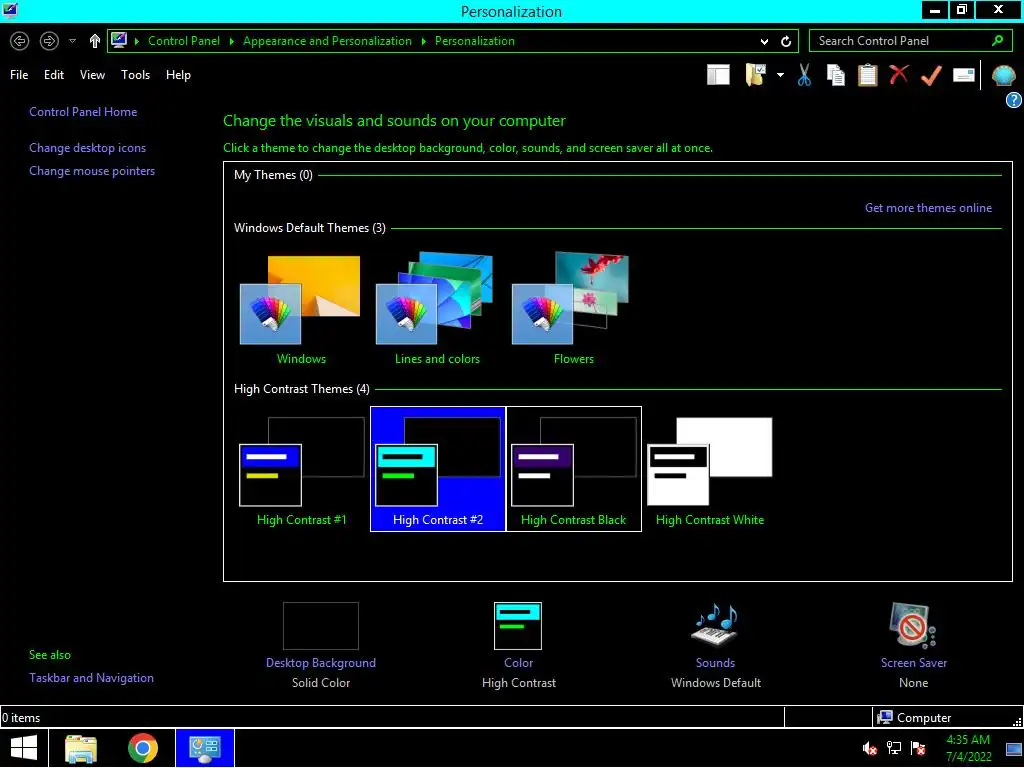Click the Paste clipboard toolbar icon

(867, 75)
